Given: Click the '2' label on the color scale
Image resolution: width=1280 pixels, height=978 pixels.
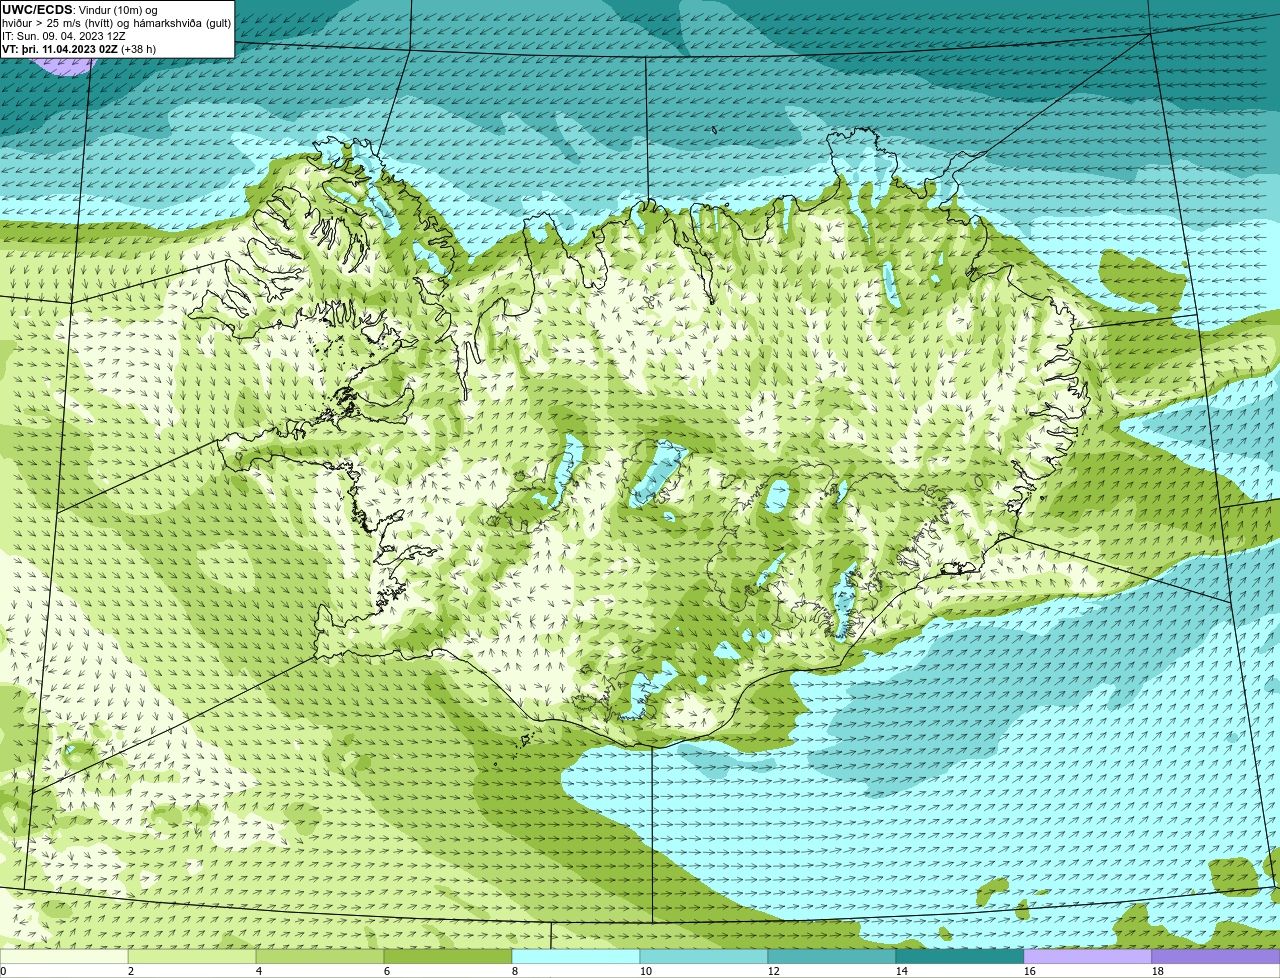Looking at the screenshot, I should [131, 971].
